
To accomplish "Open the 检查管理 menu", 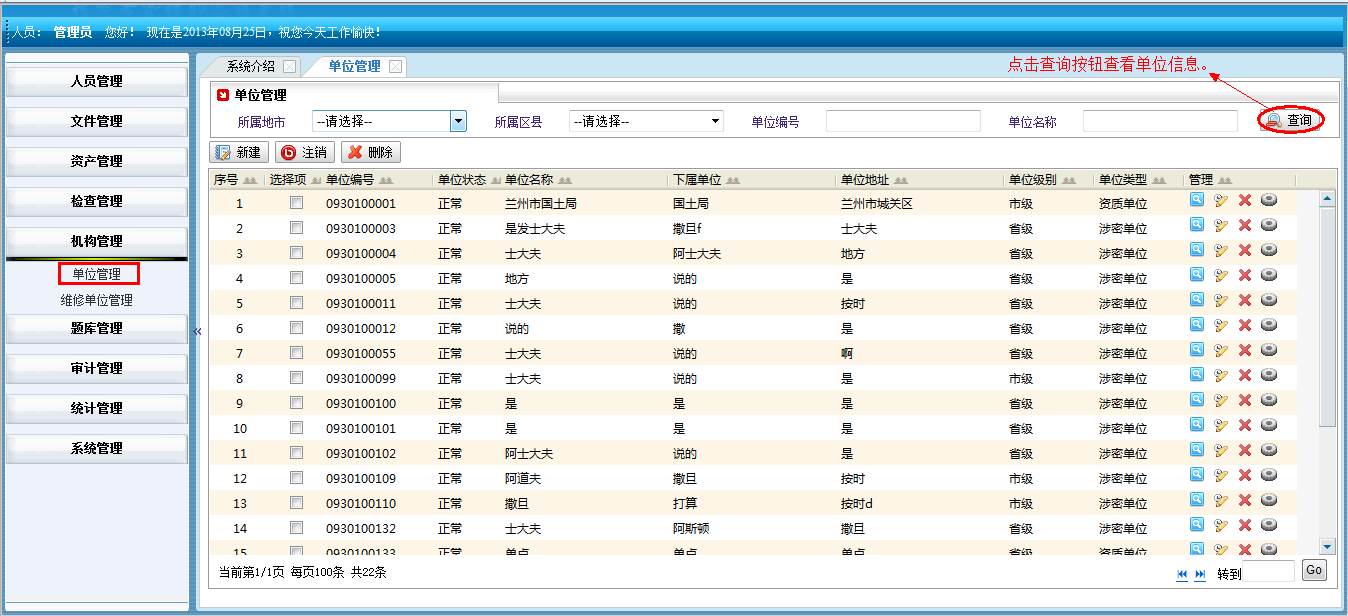I will click(x=97, y=201).
